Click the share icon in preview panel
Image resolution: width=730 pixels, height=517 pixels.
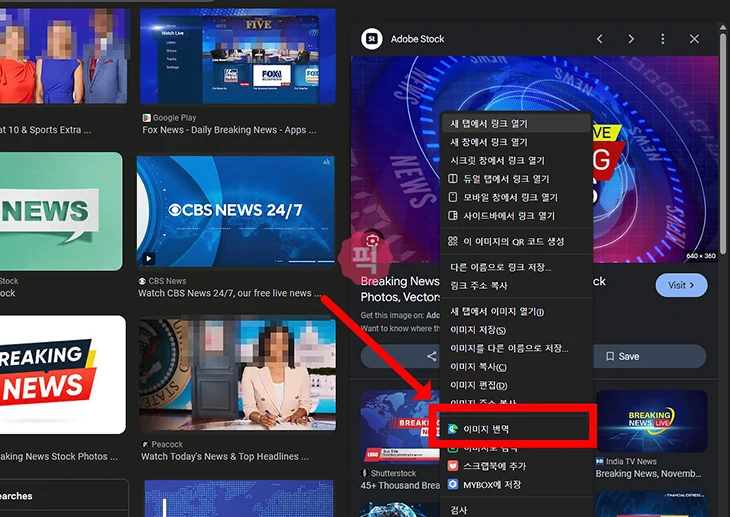432,356
